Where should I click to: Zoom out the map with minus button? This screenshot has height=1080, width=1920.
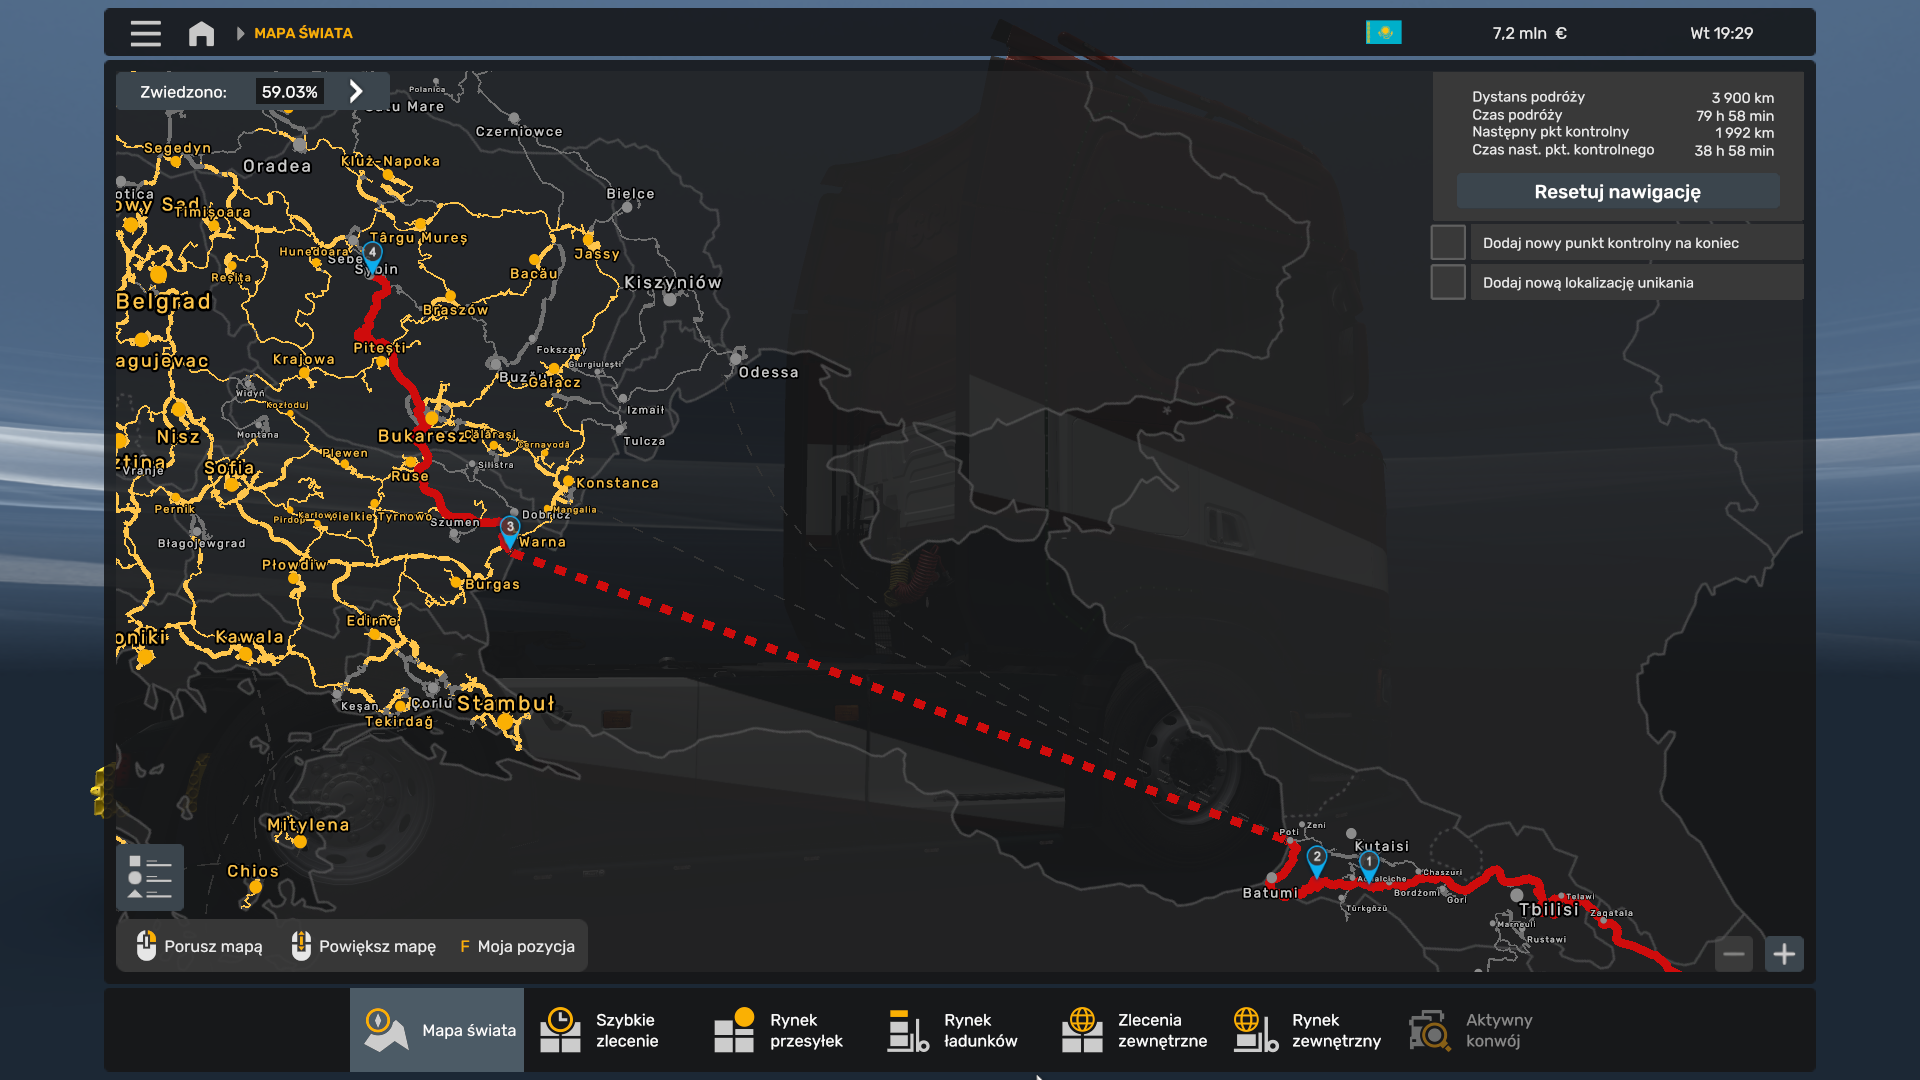pyautogui.click(x=1734, y=954)
